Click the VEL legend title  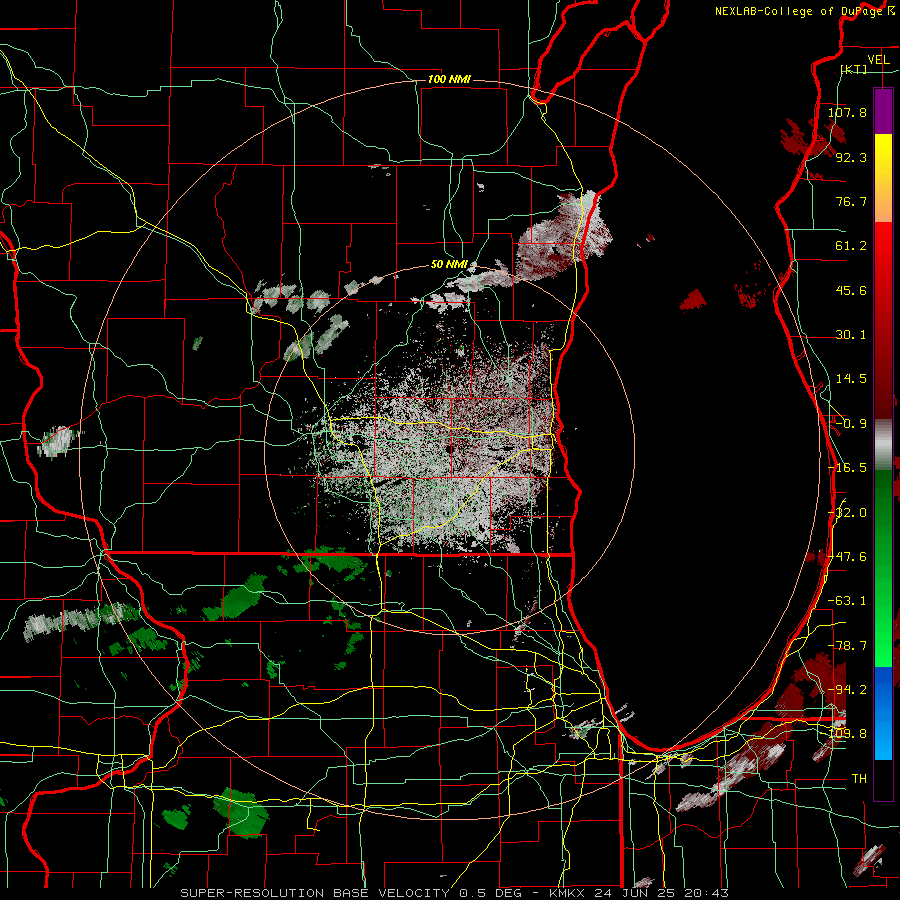[x=878, y=60]
